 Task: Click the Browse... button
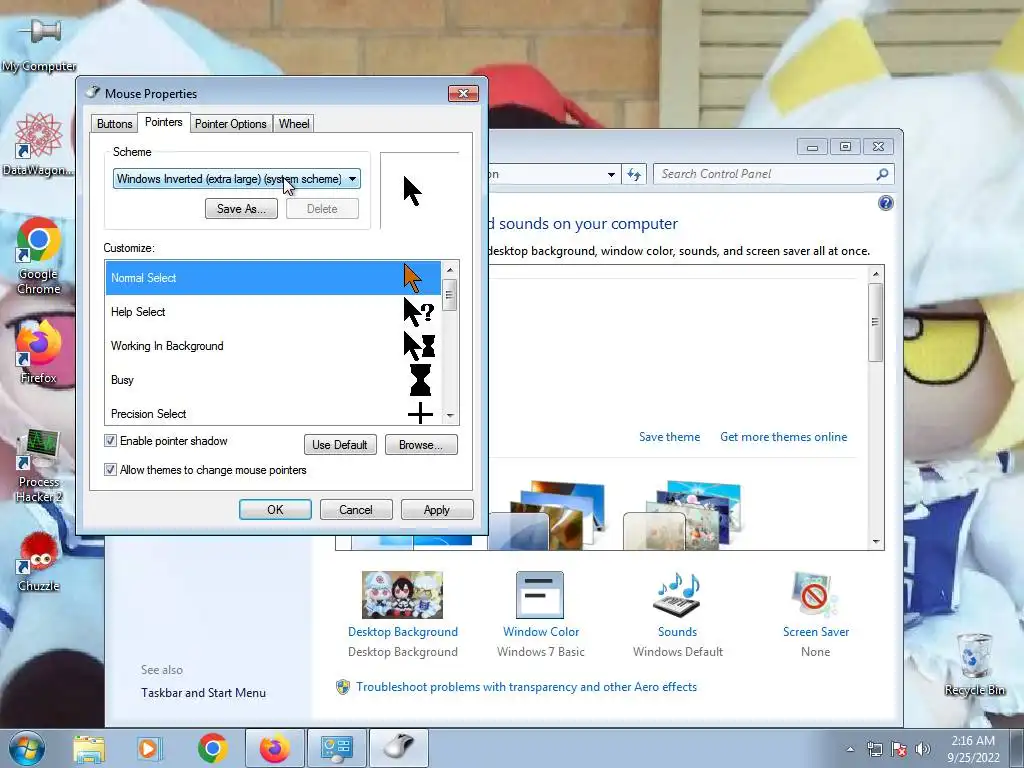pyautogui.click(x=421, y=445)
